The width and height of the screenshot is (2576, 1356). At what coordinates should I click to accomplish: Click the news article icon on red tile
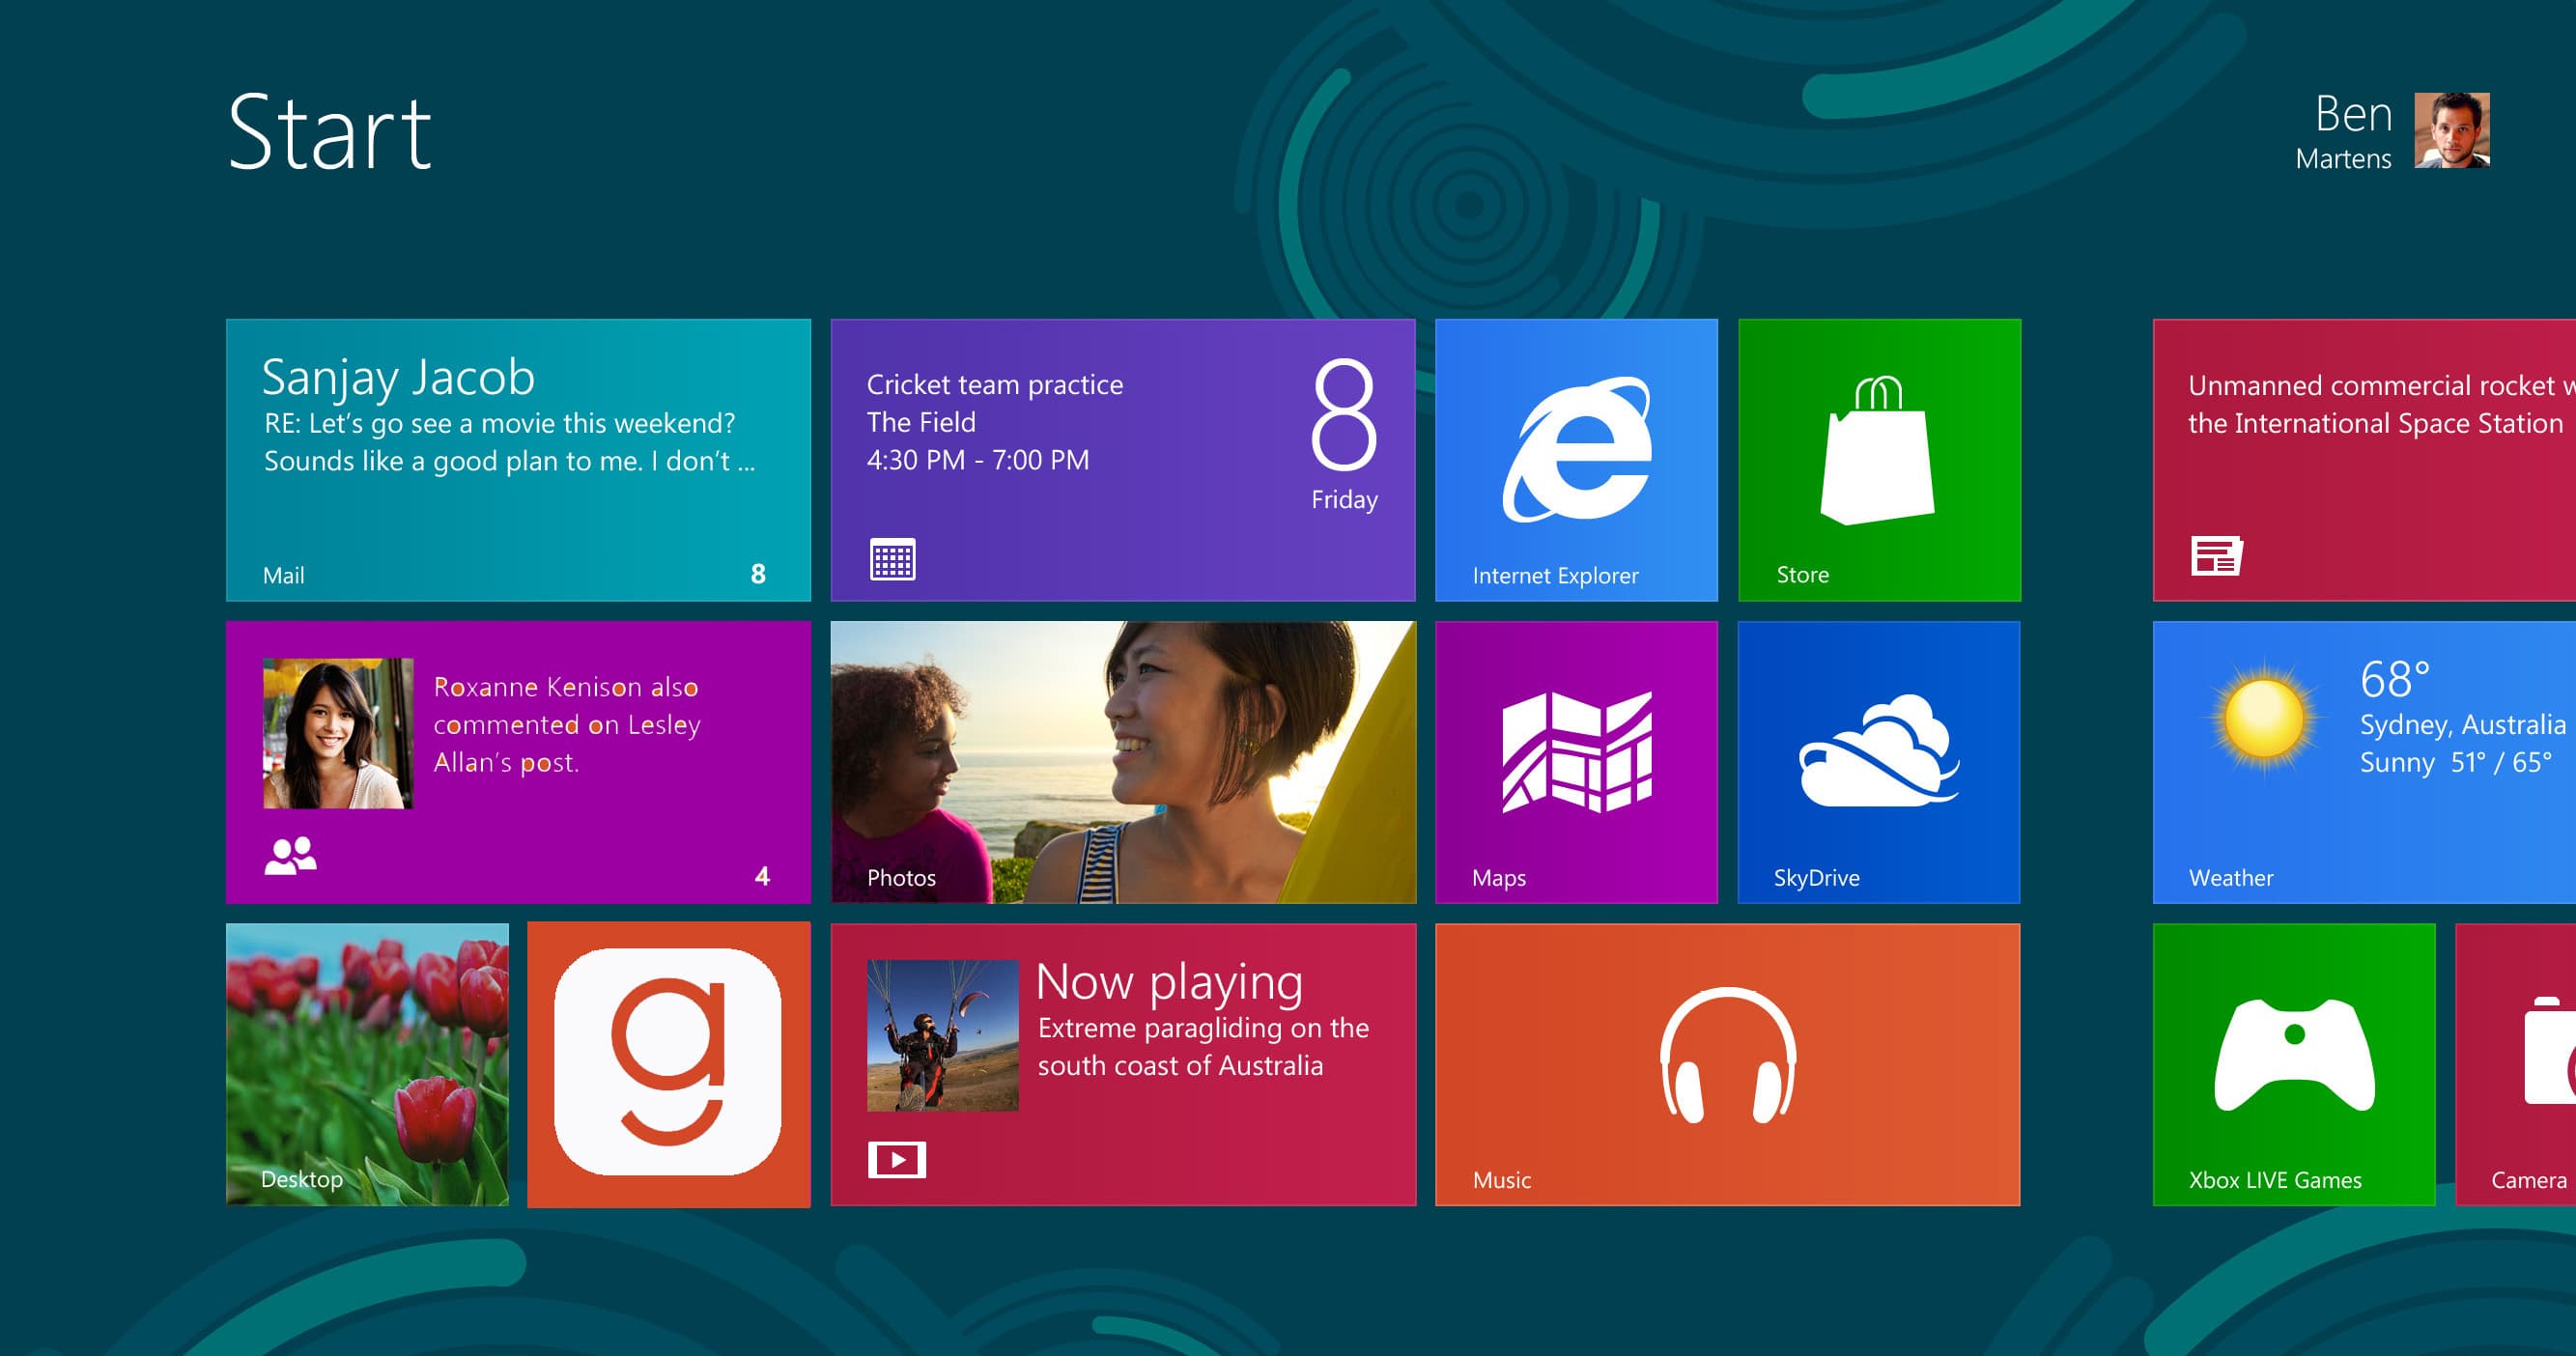(x=2217, y=556)
